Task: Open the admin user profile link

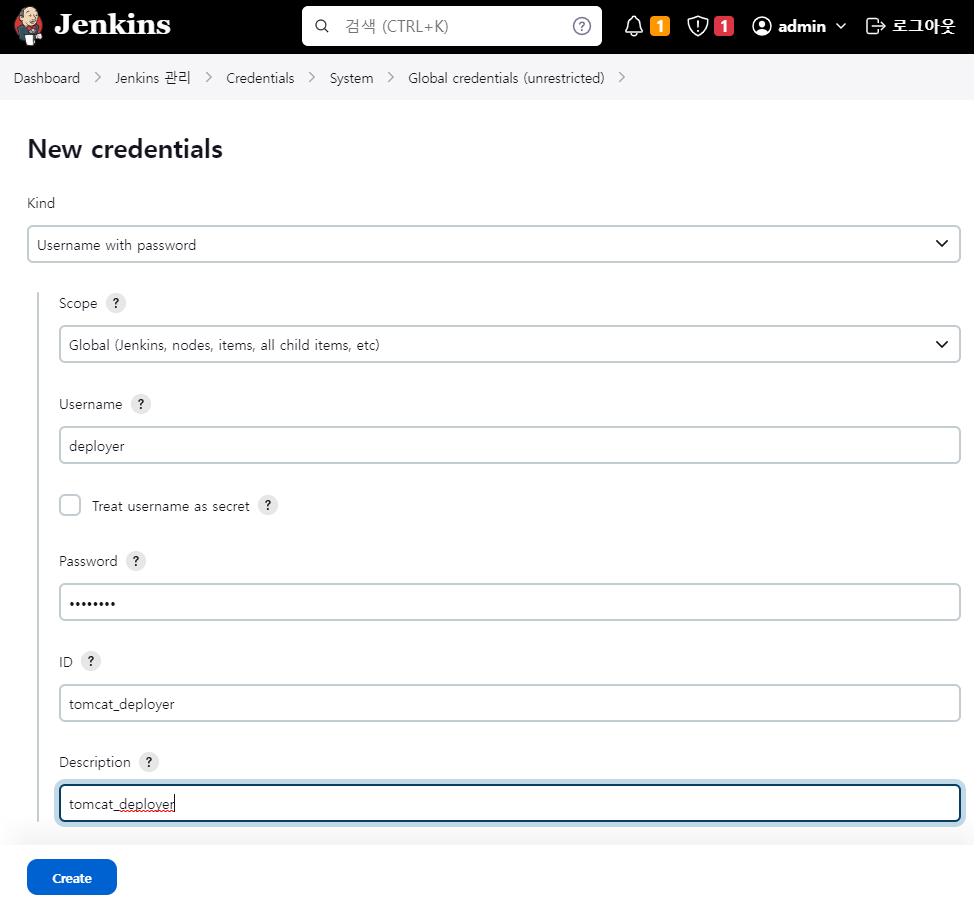Action: (801, 26)
